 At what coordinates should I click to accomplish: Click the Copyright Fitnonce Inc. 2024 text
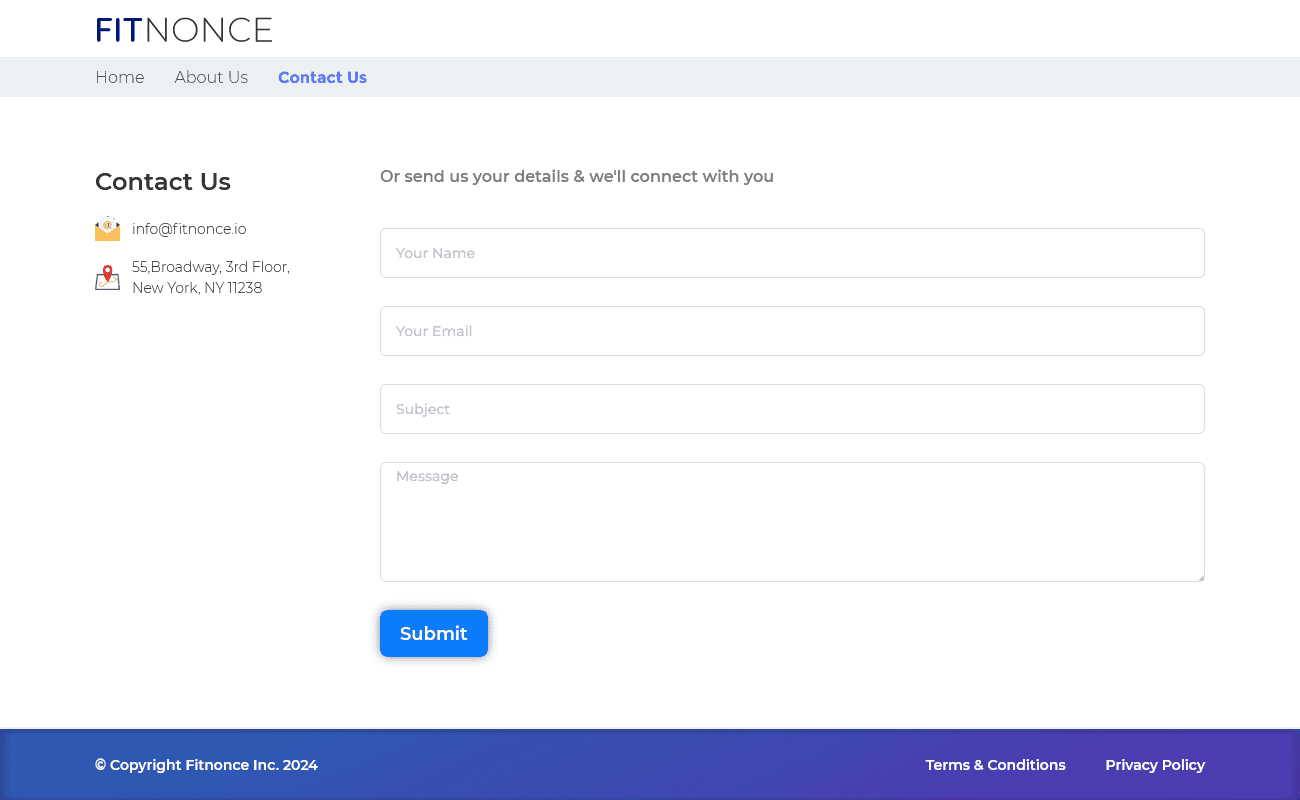pyautogui.click(x=206, y=765)
